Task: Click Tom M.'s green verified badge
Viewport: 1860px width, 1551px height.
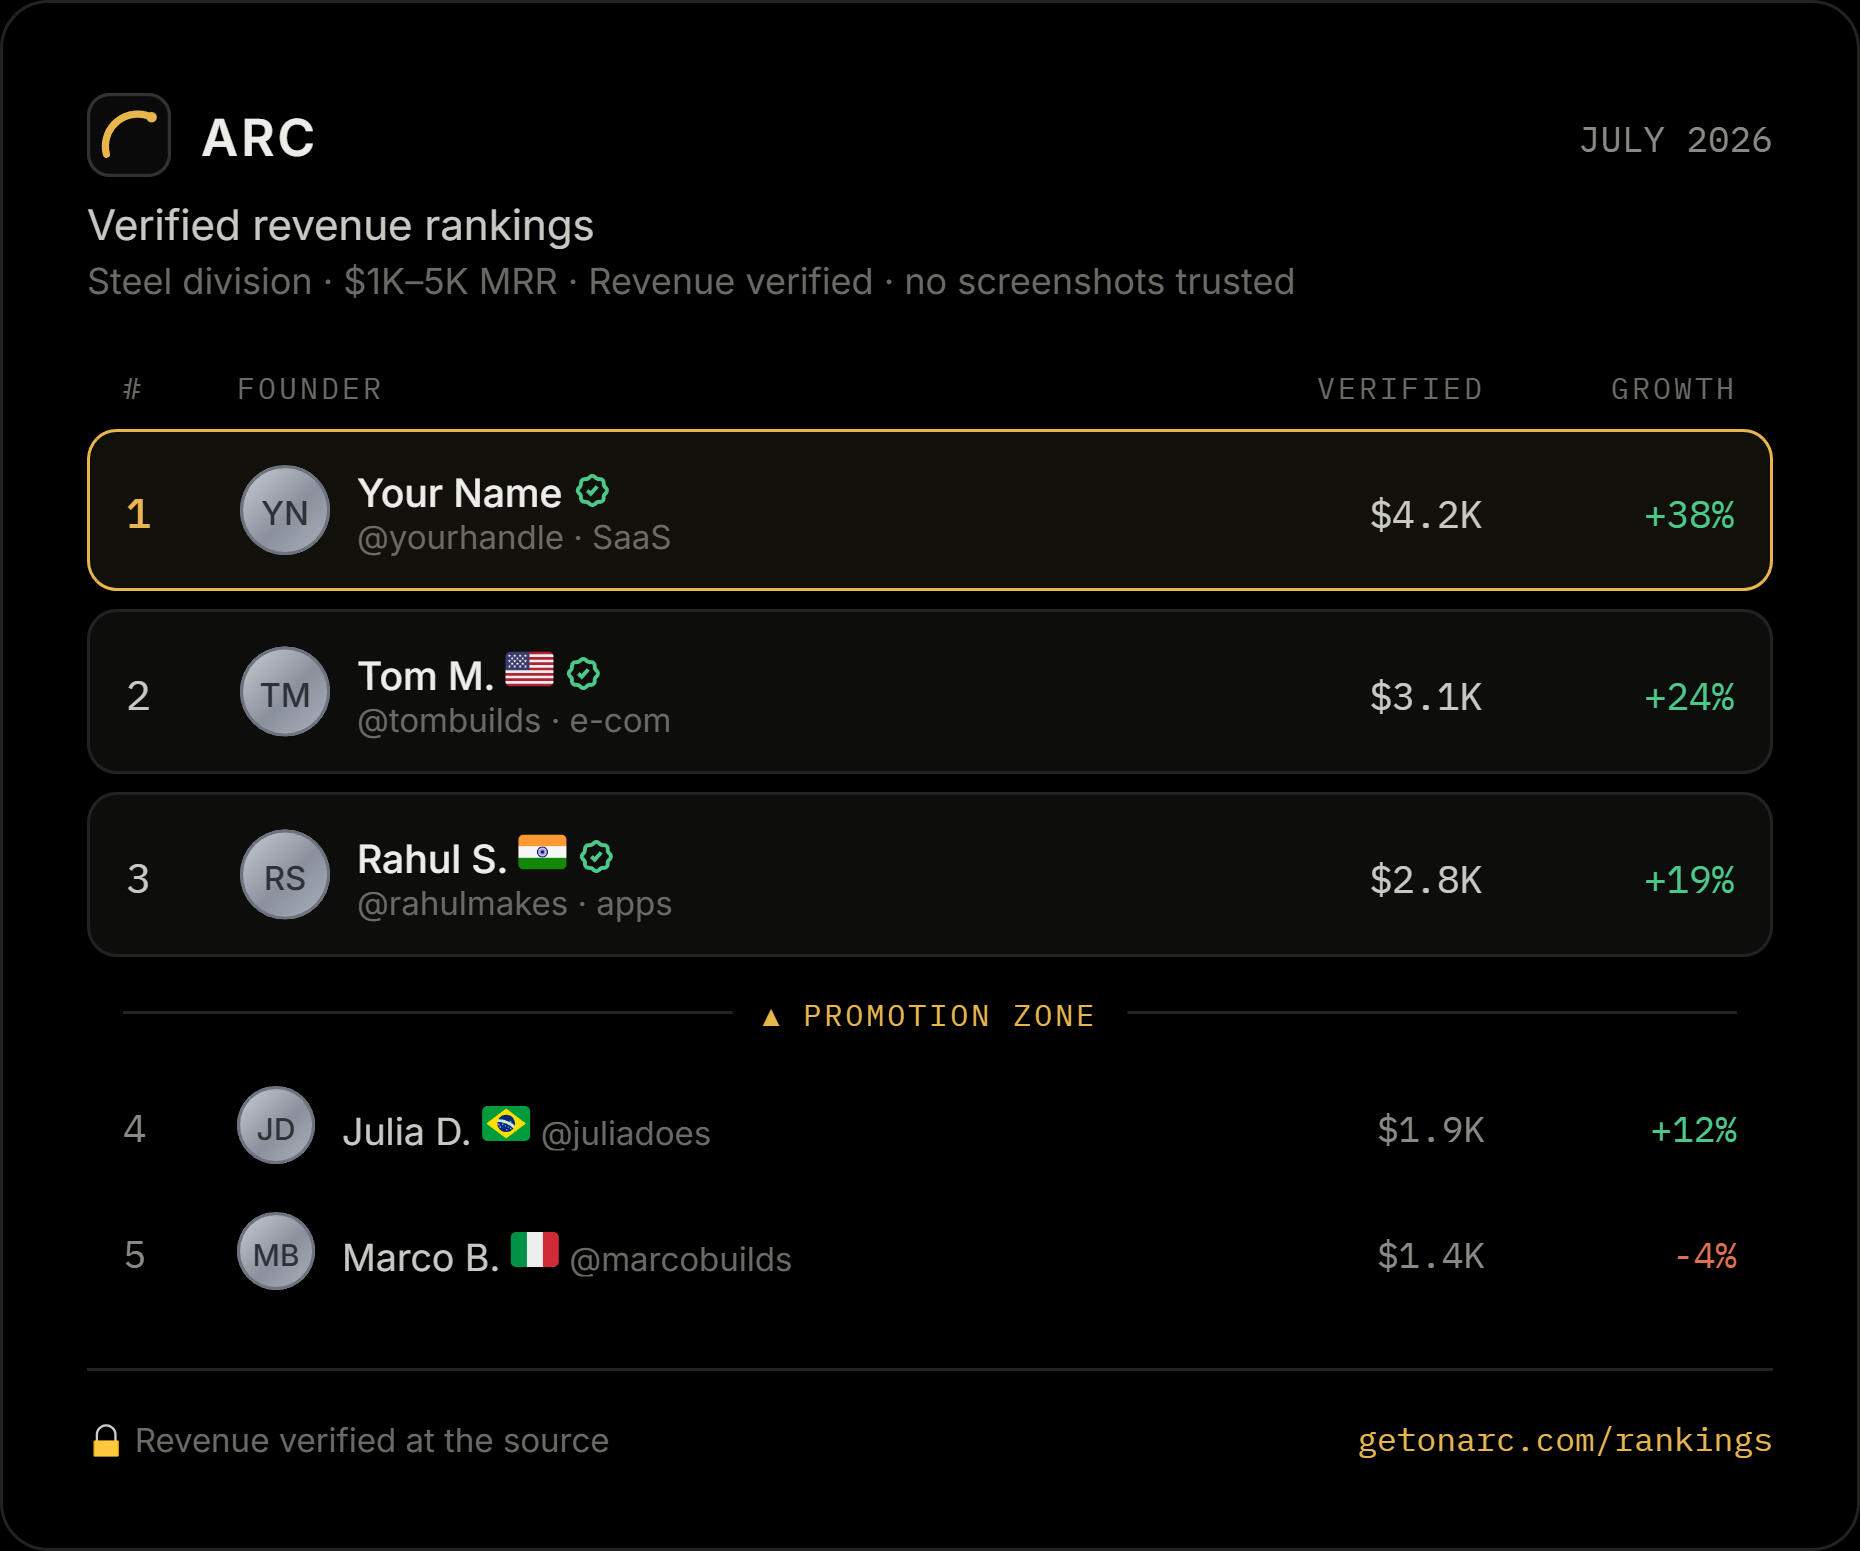Action: coord(583,674)
